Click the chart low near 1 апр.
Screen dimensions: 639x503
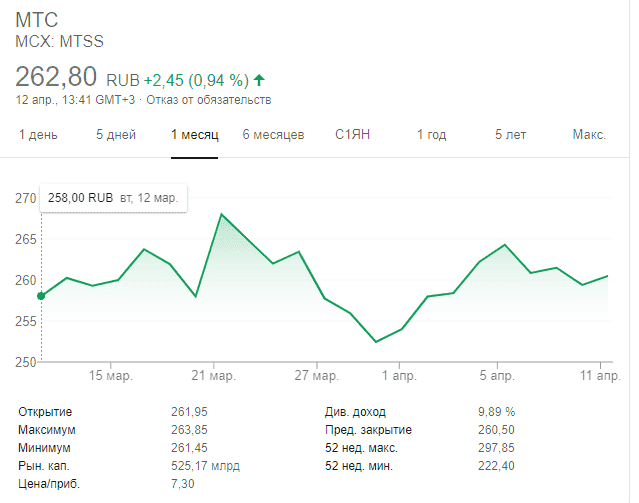point(376,342)
